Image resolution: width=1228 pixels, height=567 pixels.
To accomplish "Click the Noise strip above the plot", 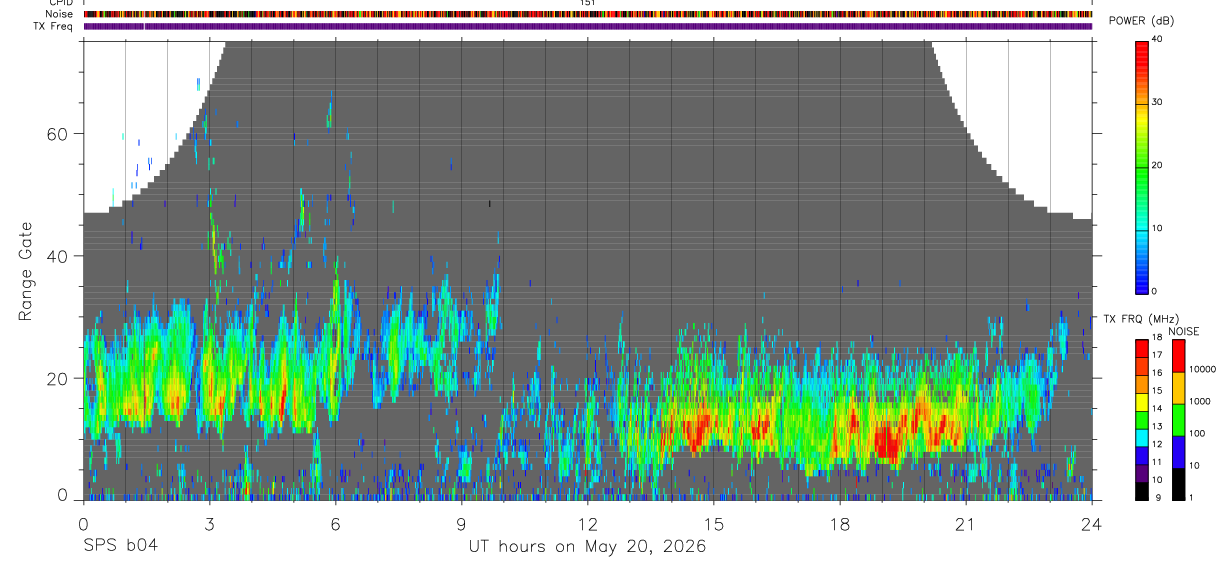I will click(x=588, y=14).
